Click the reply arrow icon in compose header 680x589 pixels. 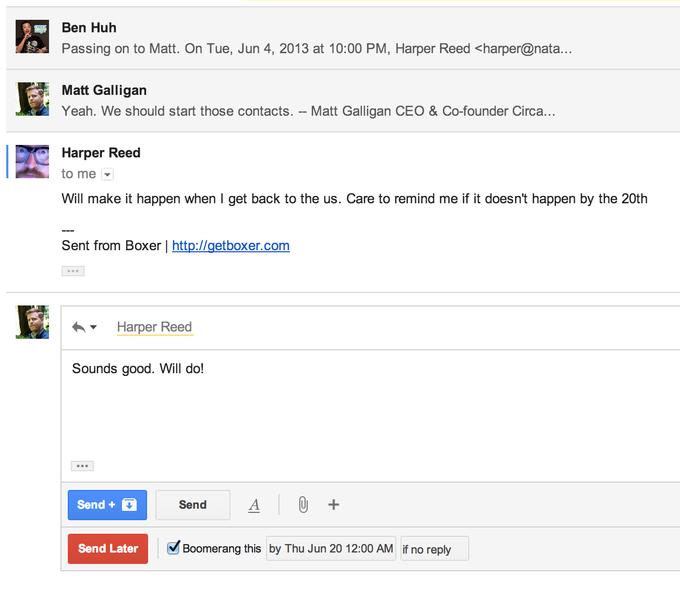click(x=78, y=327)
